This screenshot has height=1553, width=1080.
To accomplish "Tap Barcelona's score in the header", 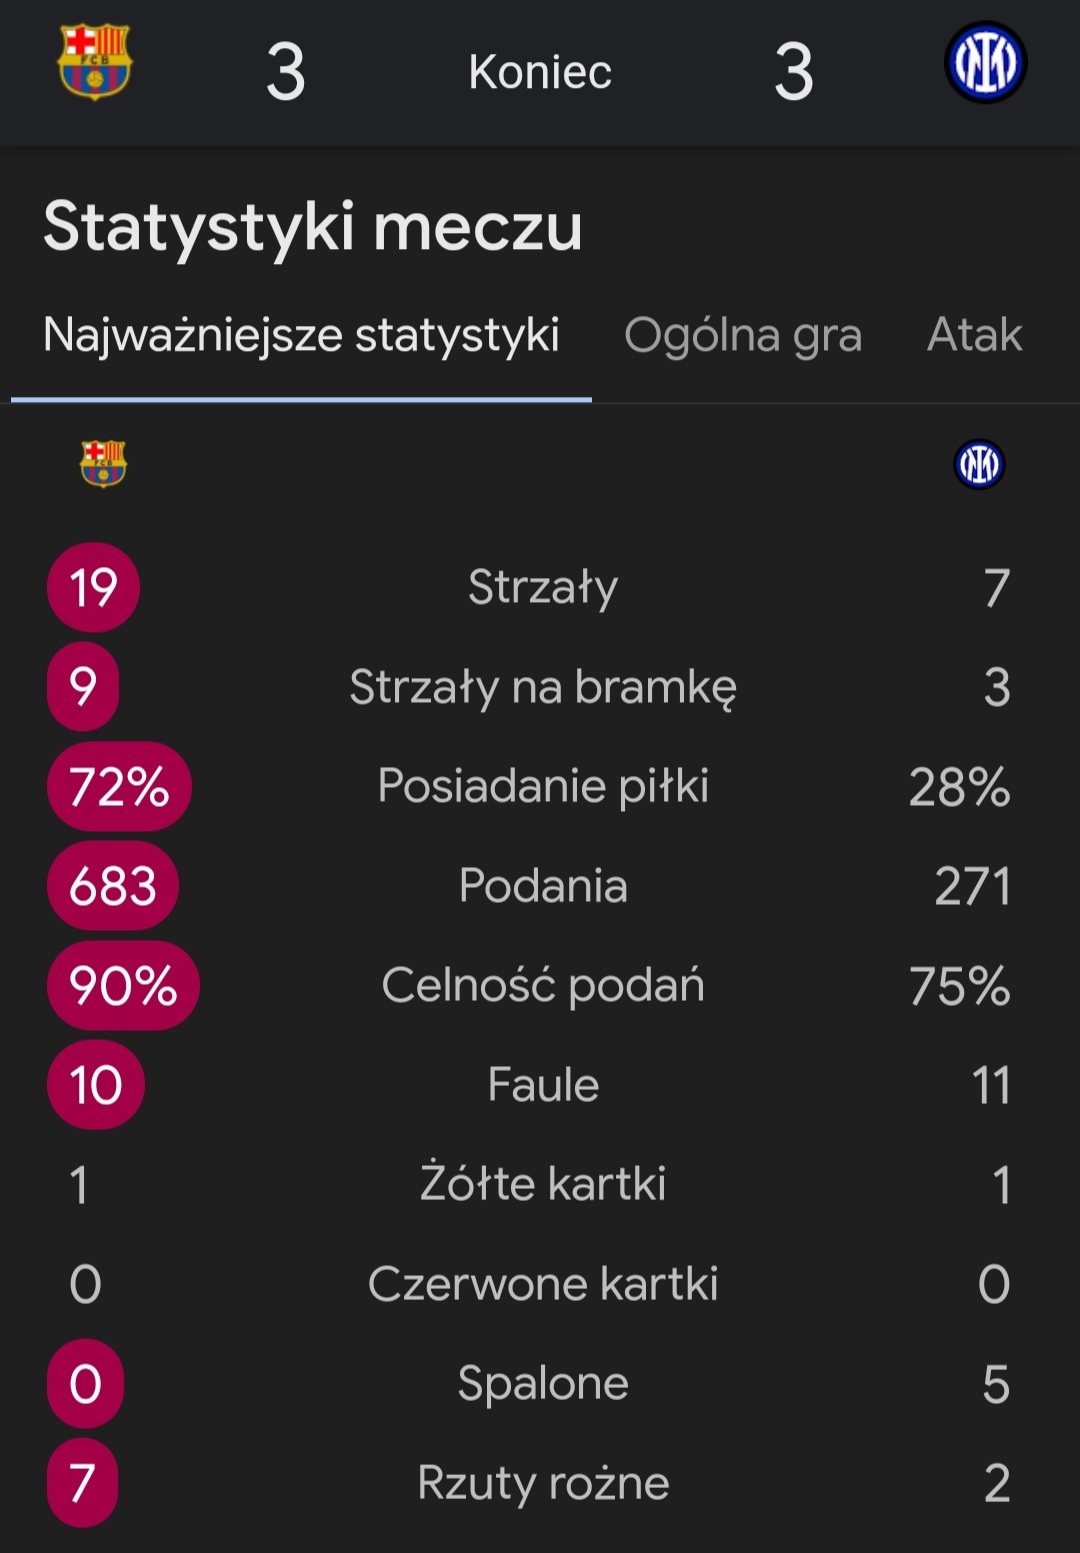I will (286, 72).
